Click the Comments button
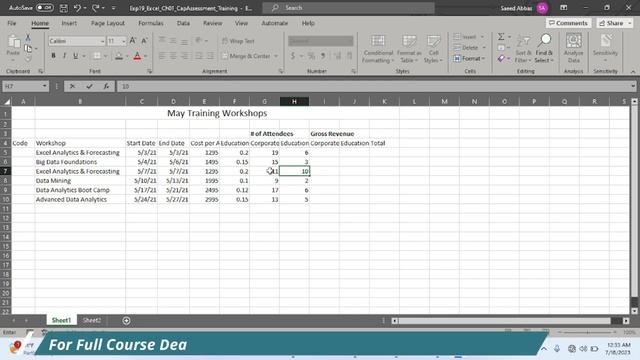This screenshot has height=360, width=640. [x=568, y=23]
